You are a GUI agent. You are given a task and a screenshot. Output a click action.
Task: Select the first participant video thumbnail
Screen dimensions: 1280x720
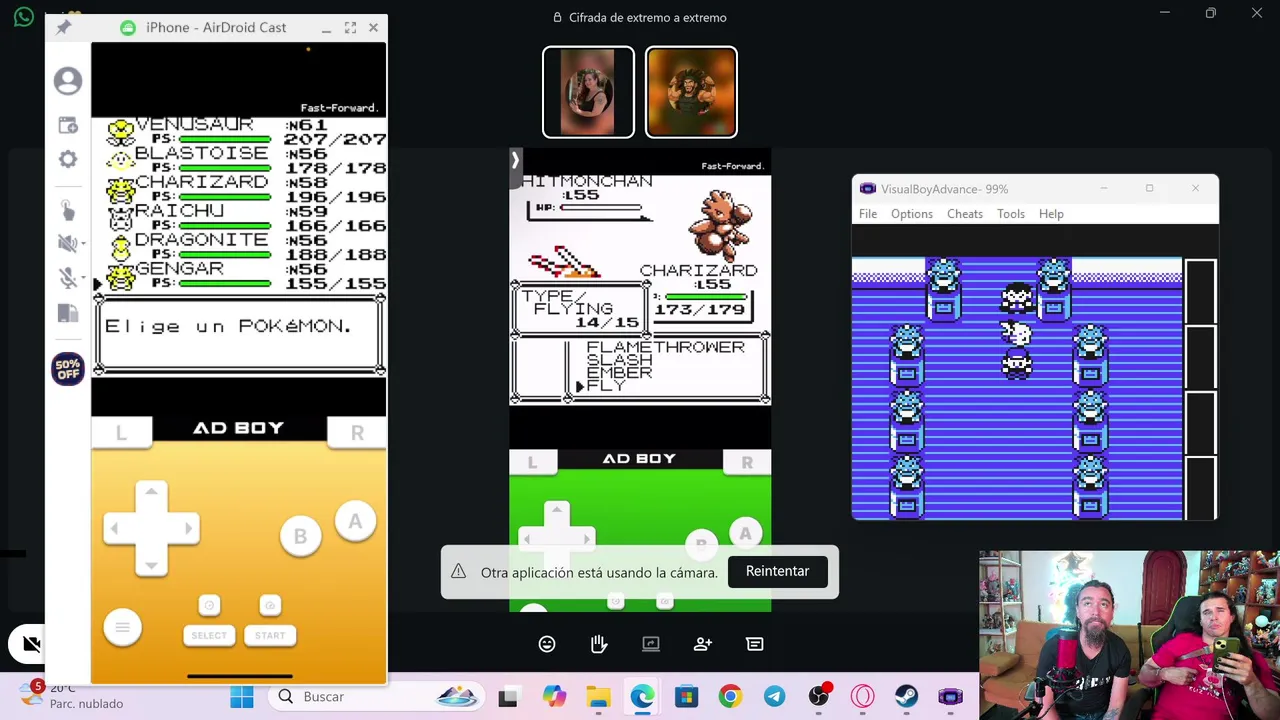tap(588, 92)
